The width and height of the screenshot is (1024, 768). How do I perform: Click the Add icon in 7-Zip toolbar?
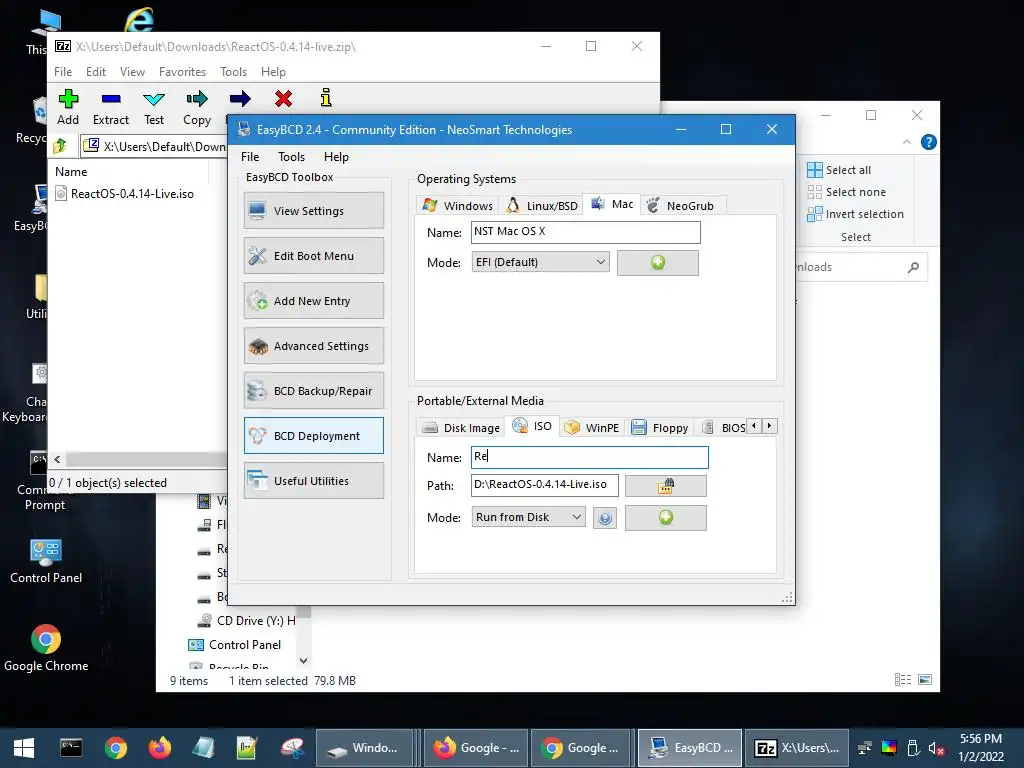tap(68, 99)
